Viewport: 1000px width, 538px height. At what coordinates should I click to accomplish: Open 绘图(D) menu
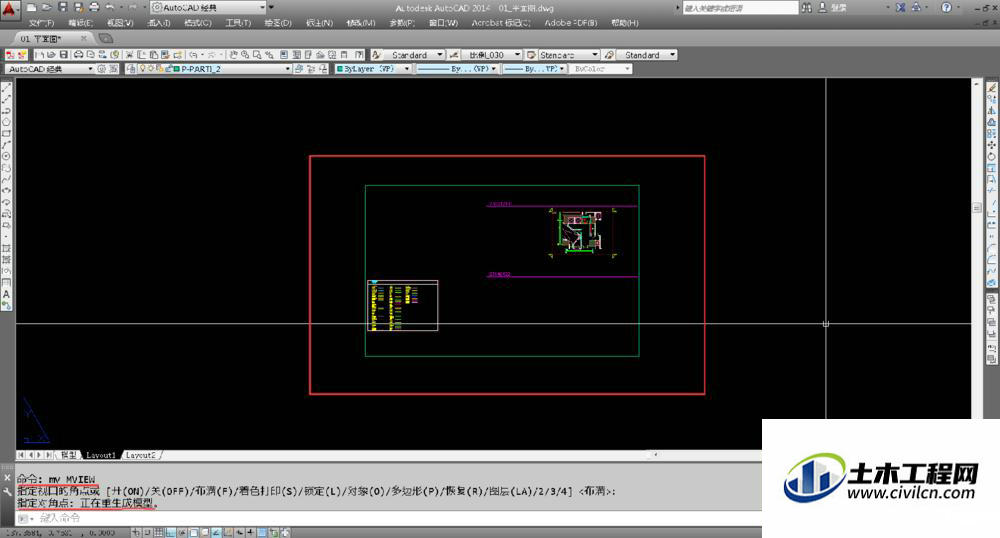point(277,22)
